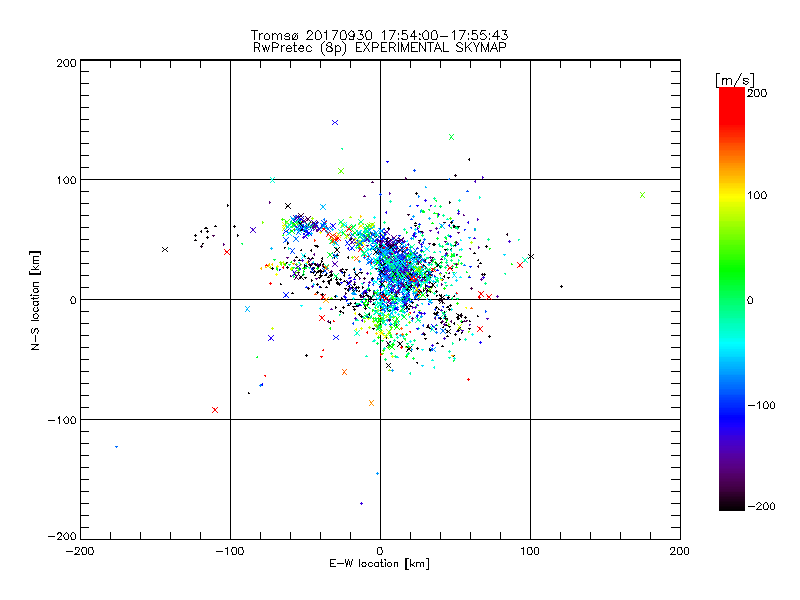The height and width of the screenshot is (600, 800).
Task: Click the E-W axis 200 tick label
Action: (680, 551)
